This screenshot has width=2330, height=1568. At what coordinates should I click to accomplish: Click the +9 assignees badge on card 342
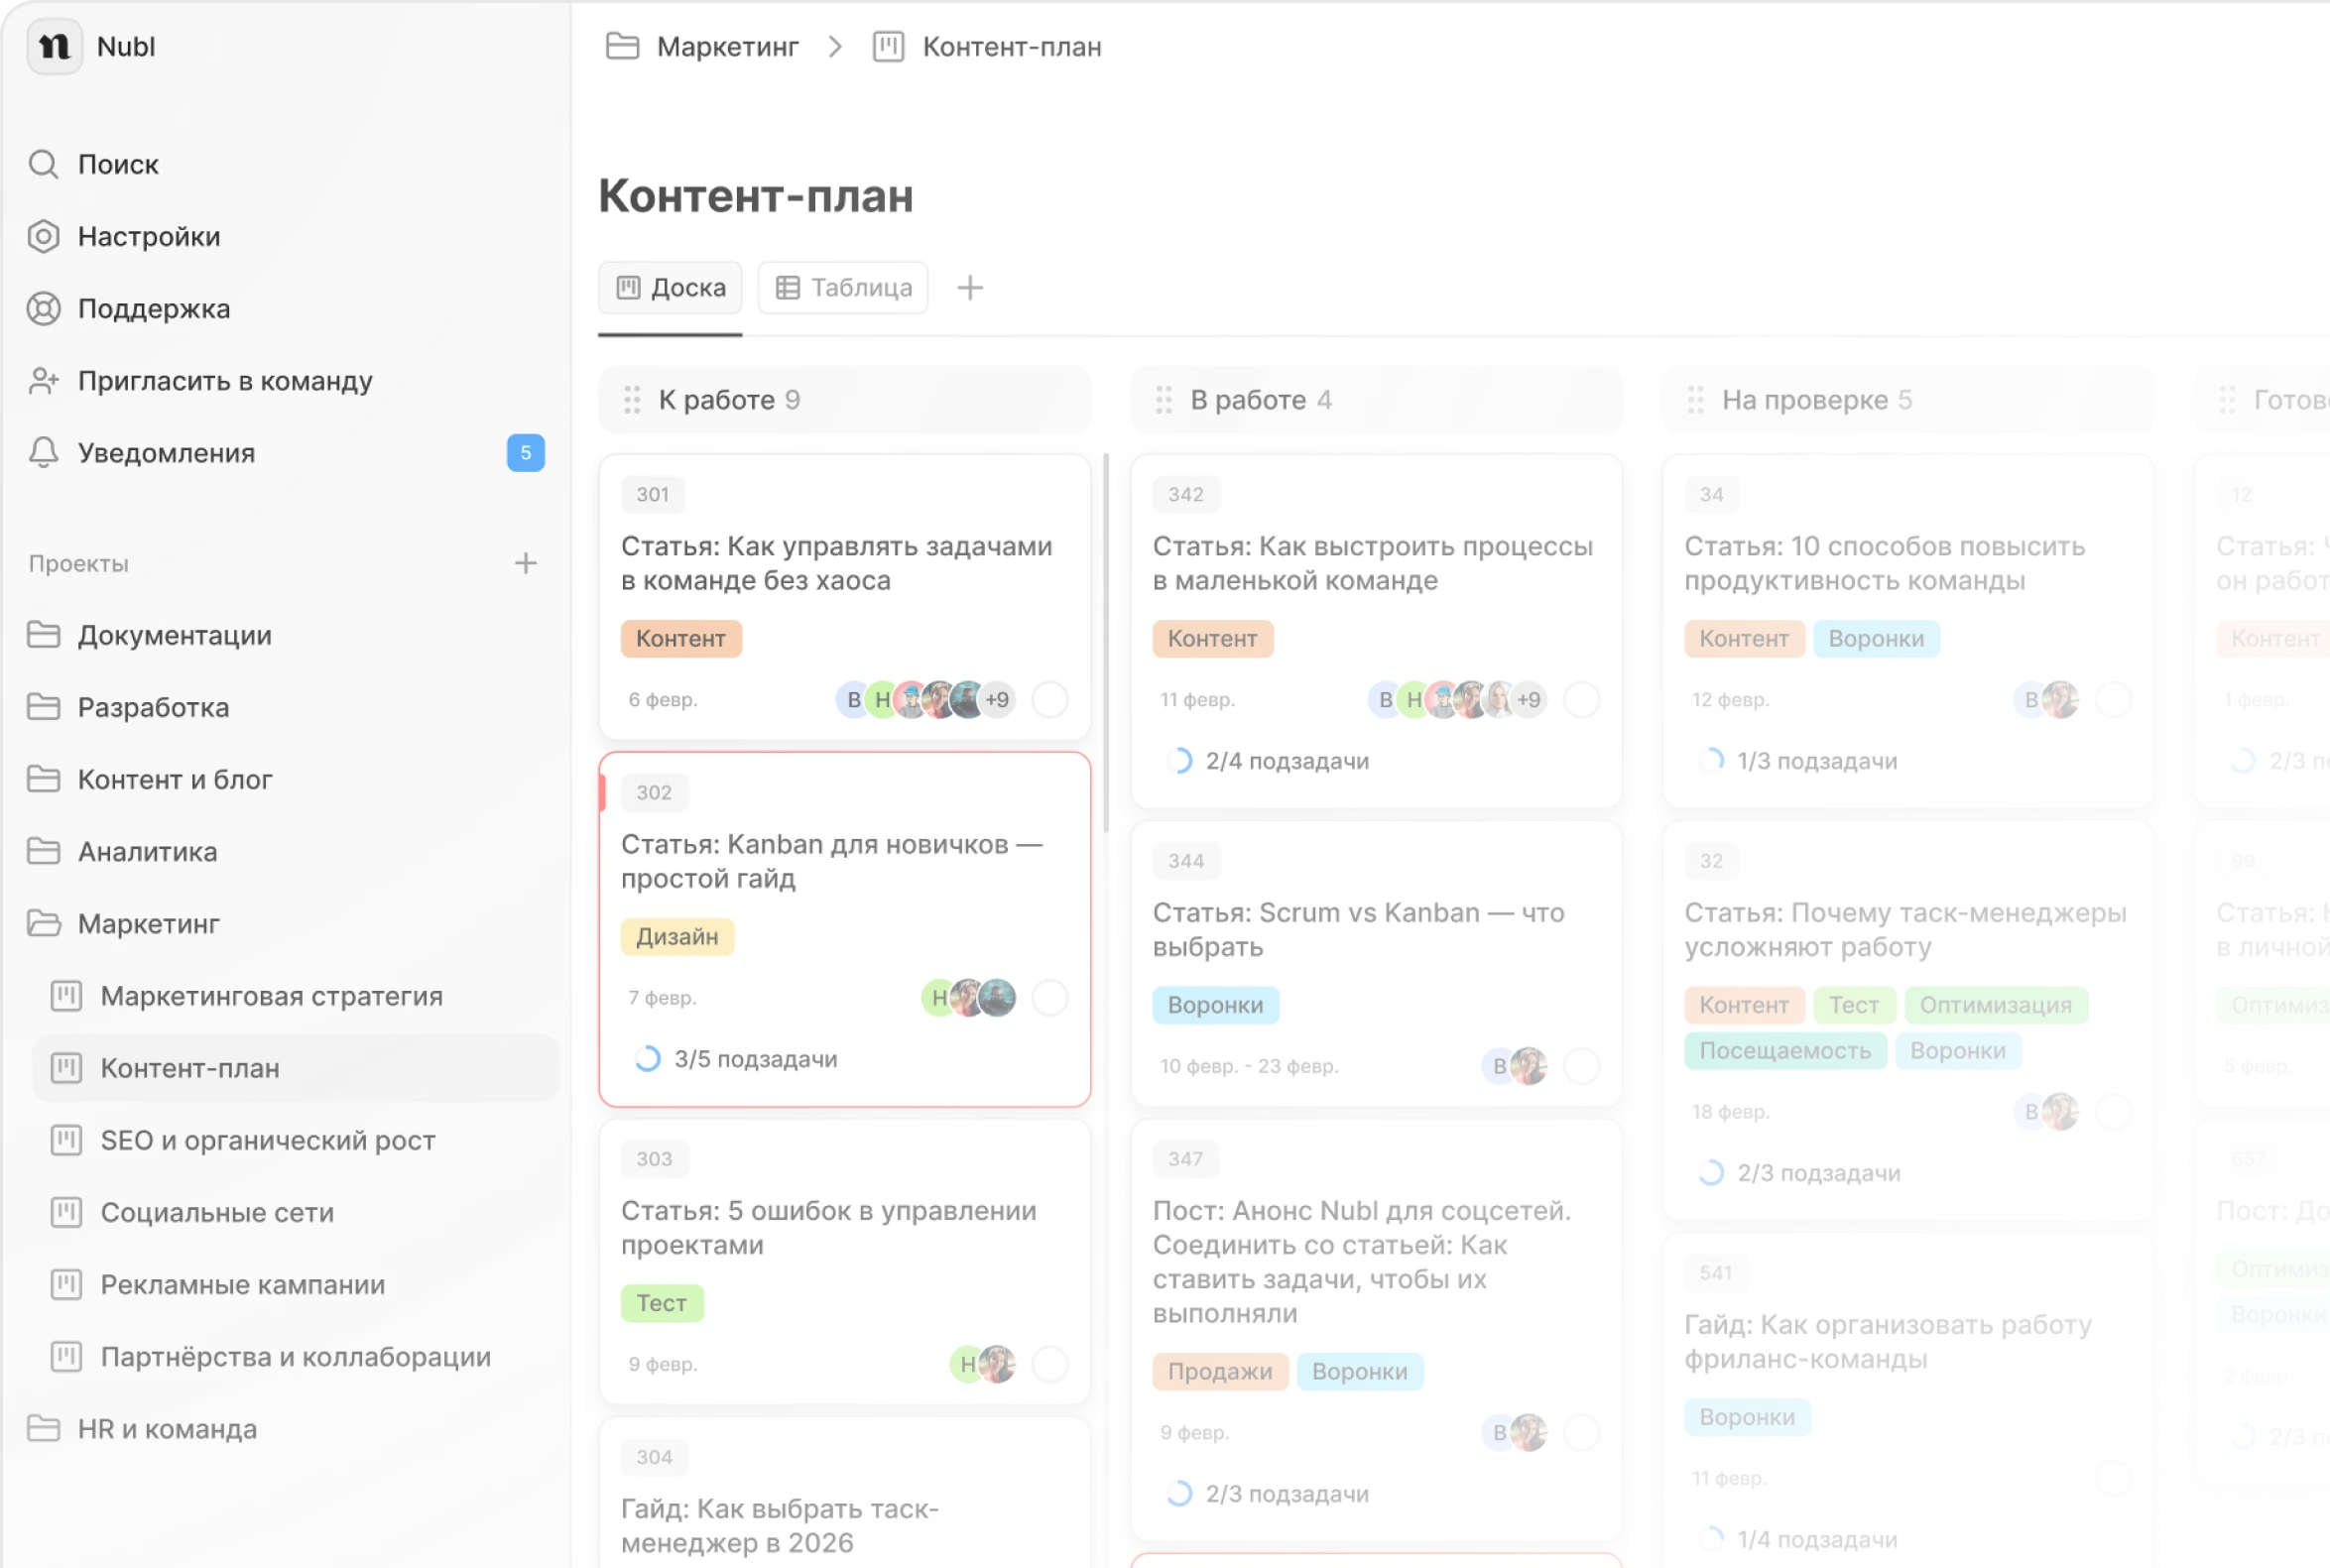[x=1529, y=699]
